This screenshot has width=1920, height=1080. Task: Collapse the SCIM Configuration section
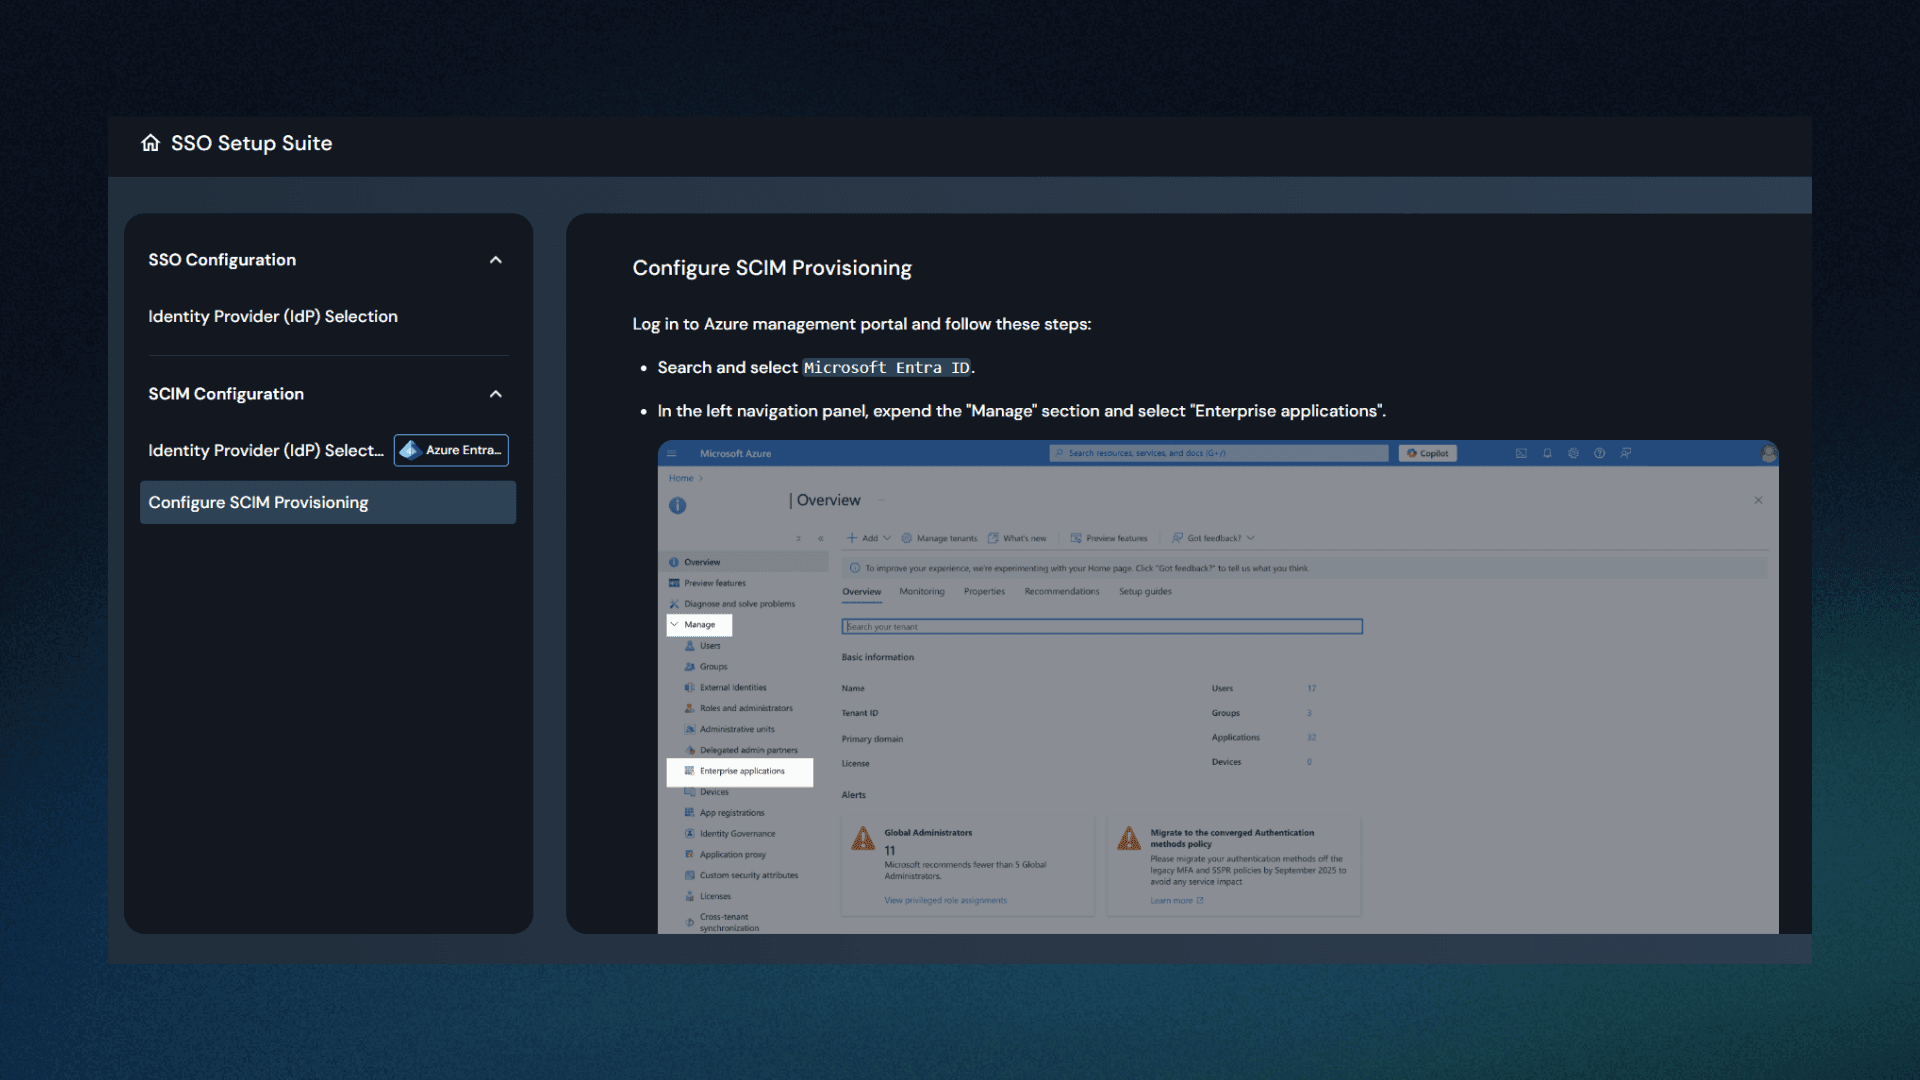coord(496,394)
